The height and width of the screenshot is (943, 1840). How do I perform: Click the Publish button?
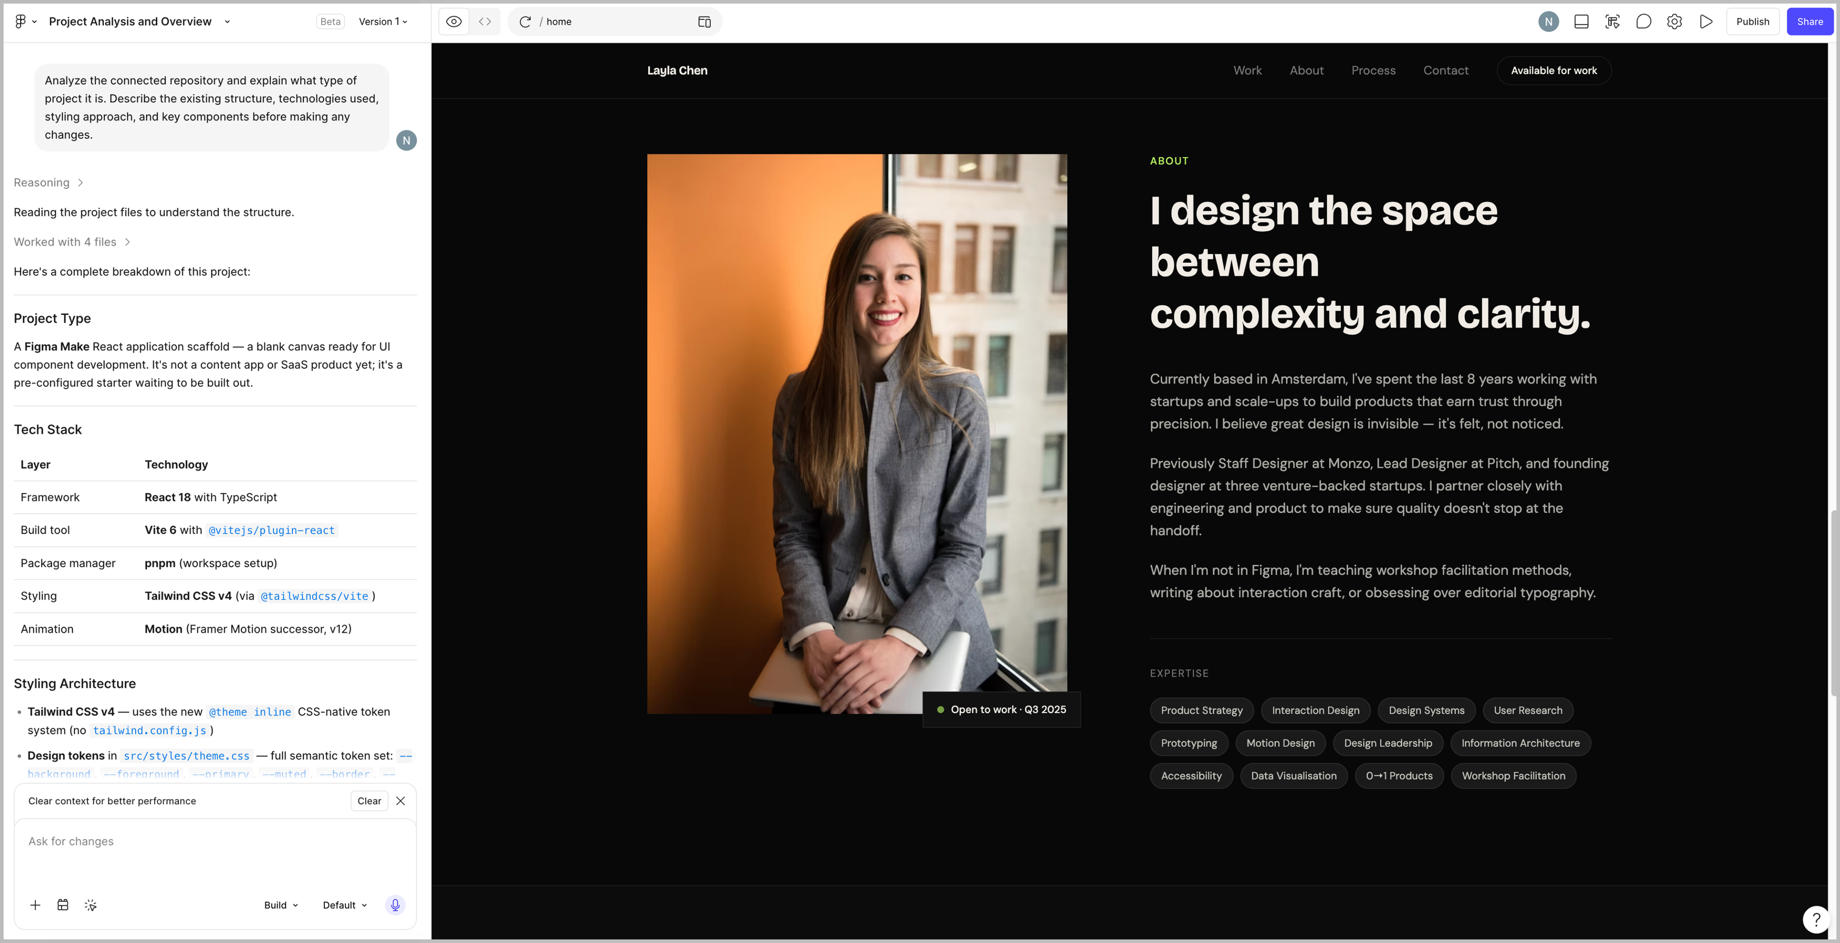tap(1752, 21)
